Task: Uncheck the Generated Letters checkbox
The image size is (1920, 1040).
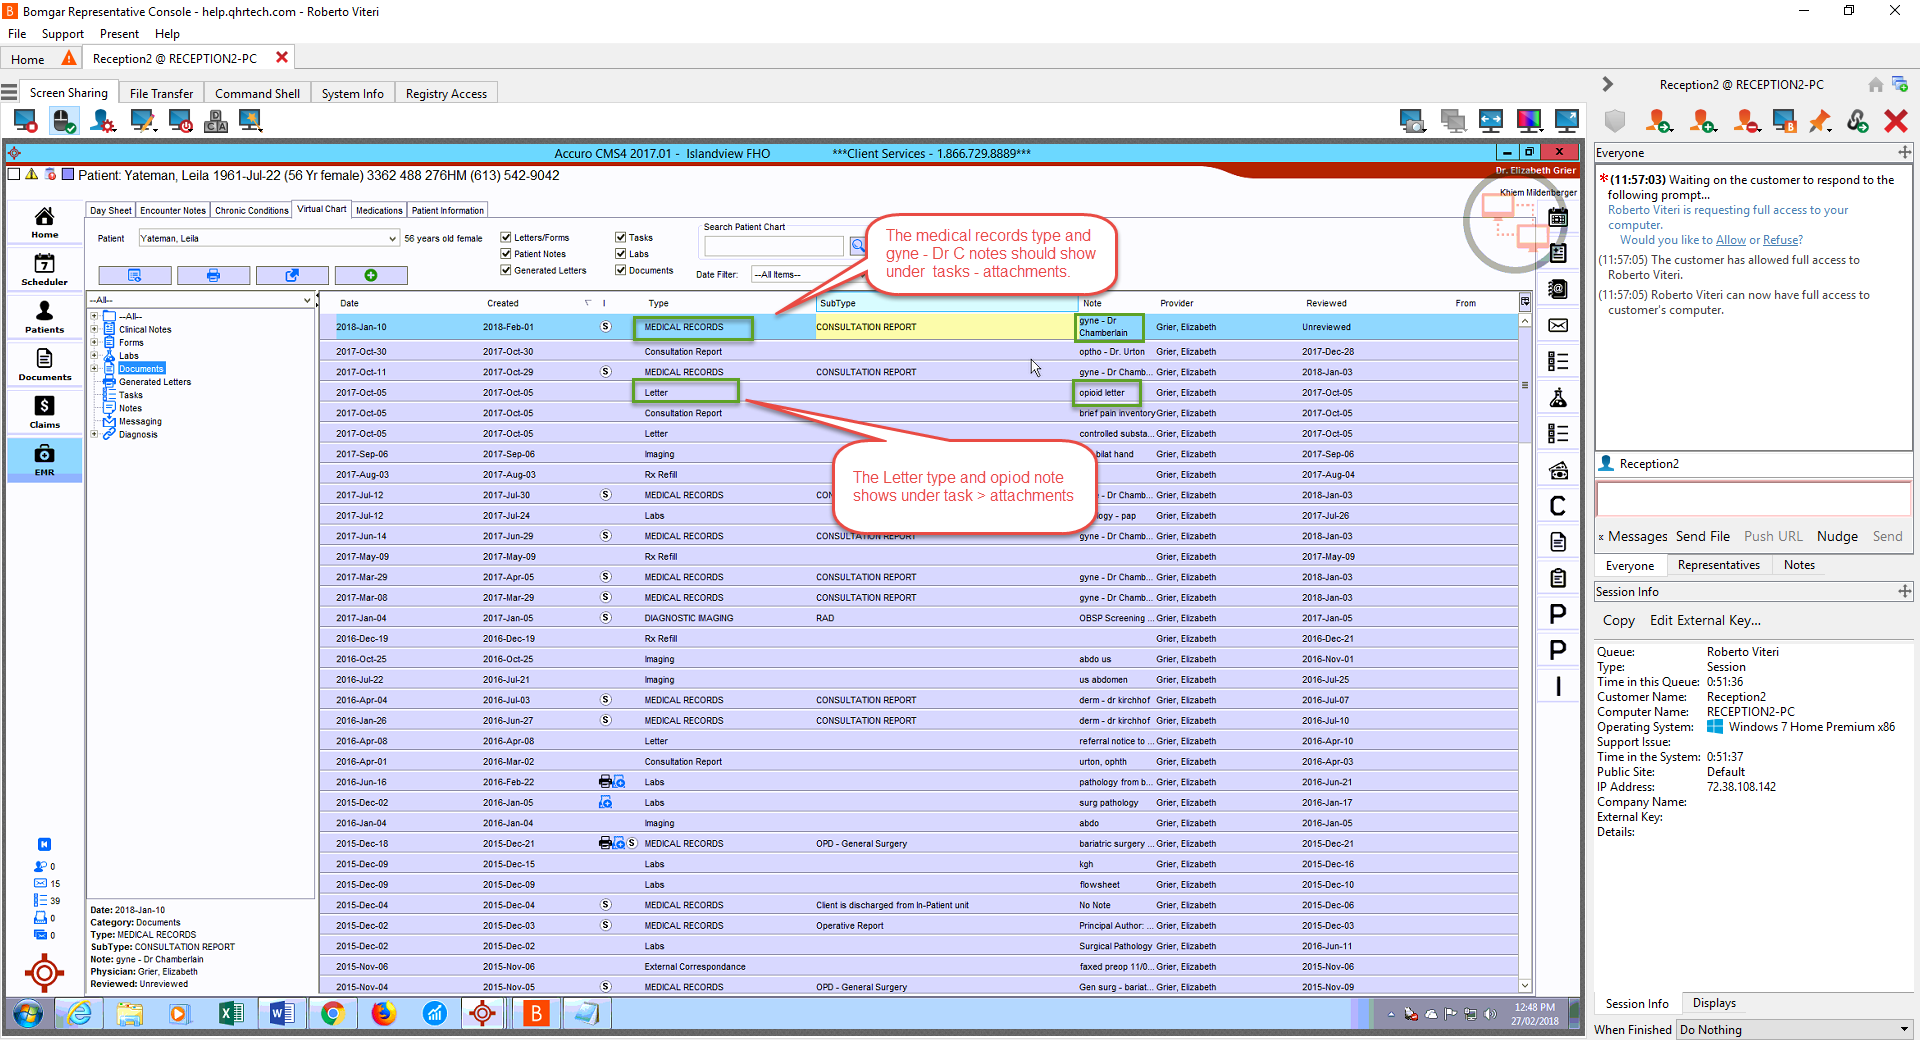Action: point(506,270)
